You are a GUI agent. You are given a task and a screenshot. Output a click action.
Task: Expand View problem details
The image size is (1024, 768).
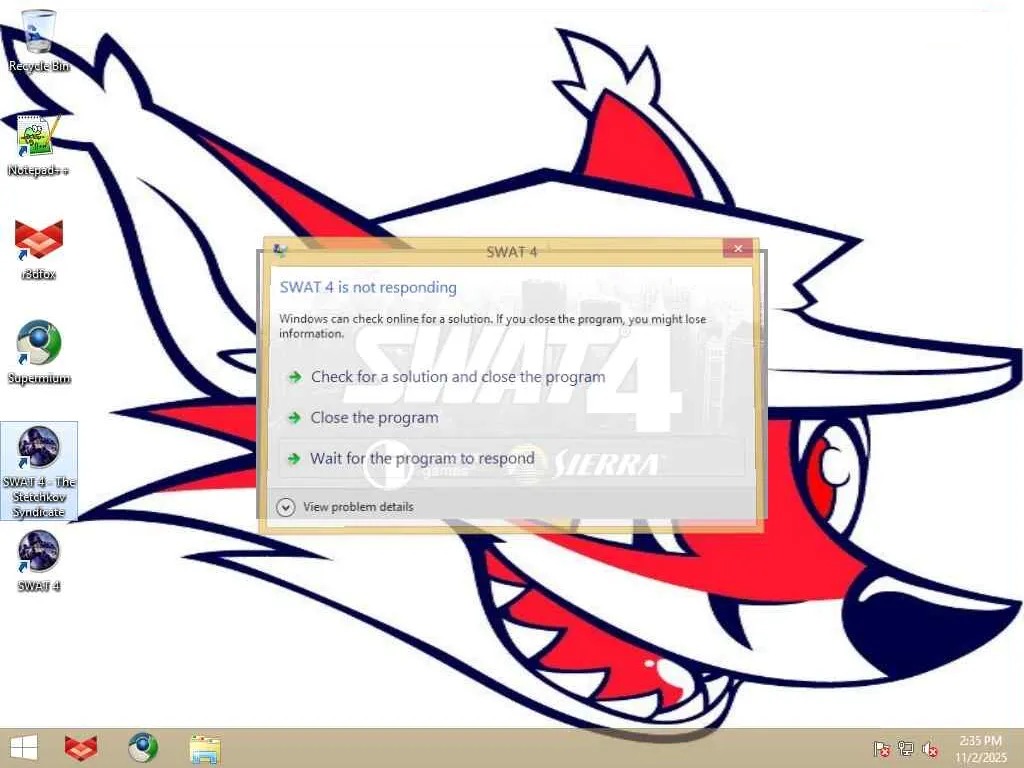(x=345, y=507)
